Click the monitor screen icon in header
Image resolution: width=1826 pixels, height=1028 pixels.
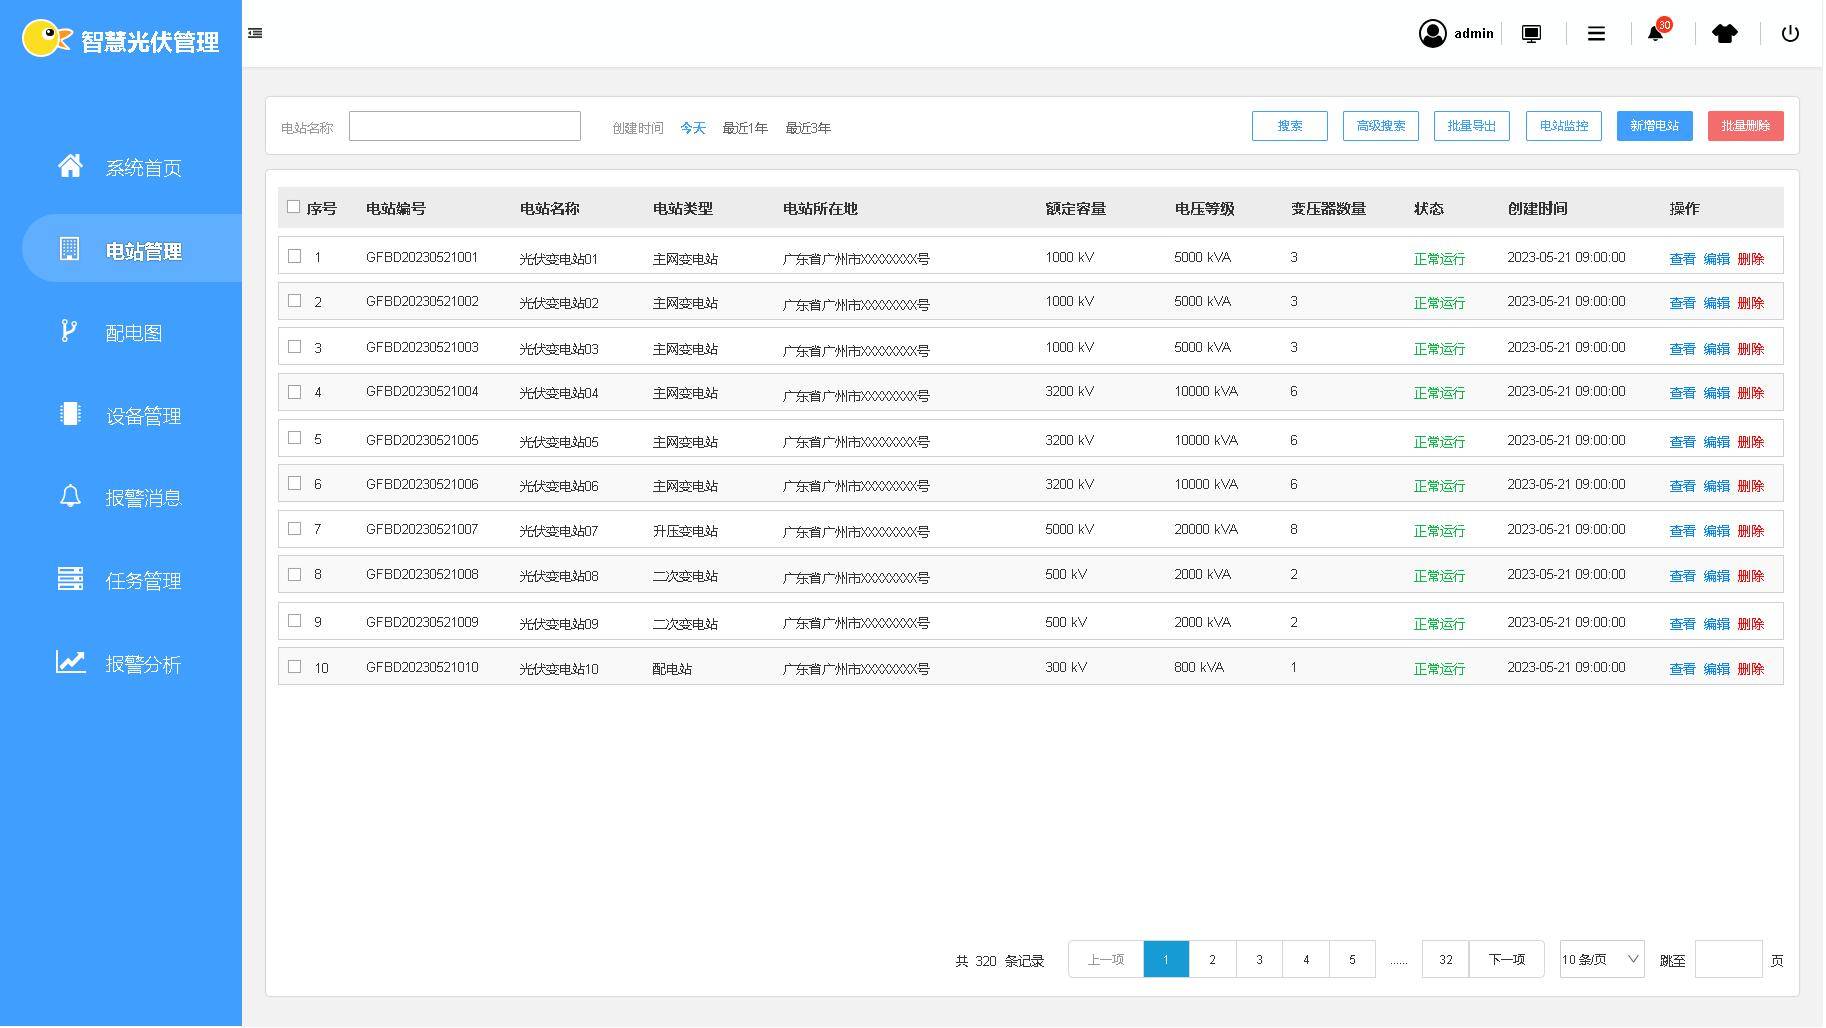point(1530,33)
